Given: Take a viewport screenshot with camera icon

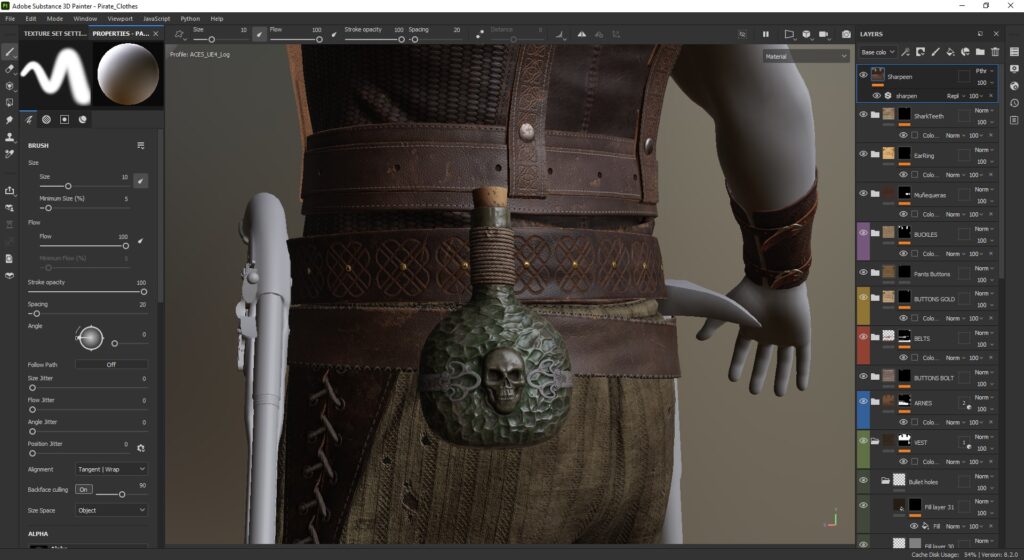Looking at the screenshot, I should 846,34.
